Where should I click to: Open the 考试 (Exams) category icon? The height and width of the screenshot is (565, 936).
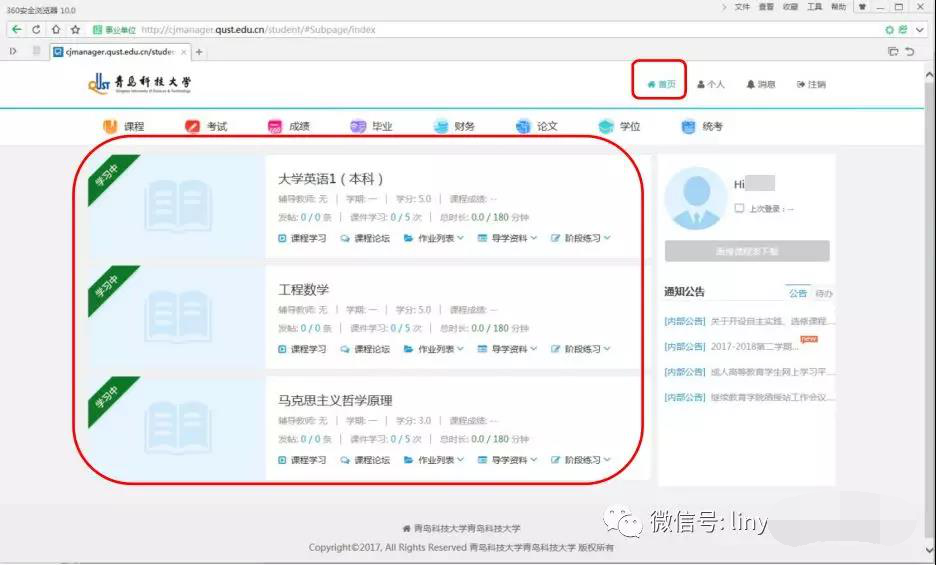click(193, 126)
